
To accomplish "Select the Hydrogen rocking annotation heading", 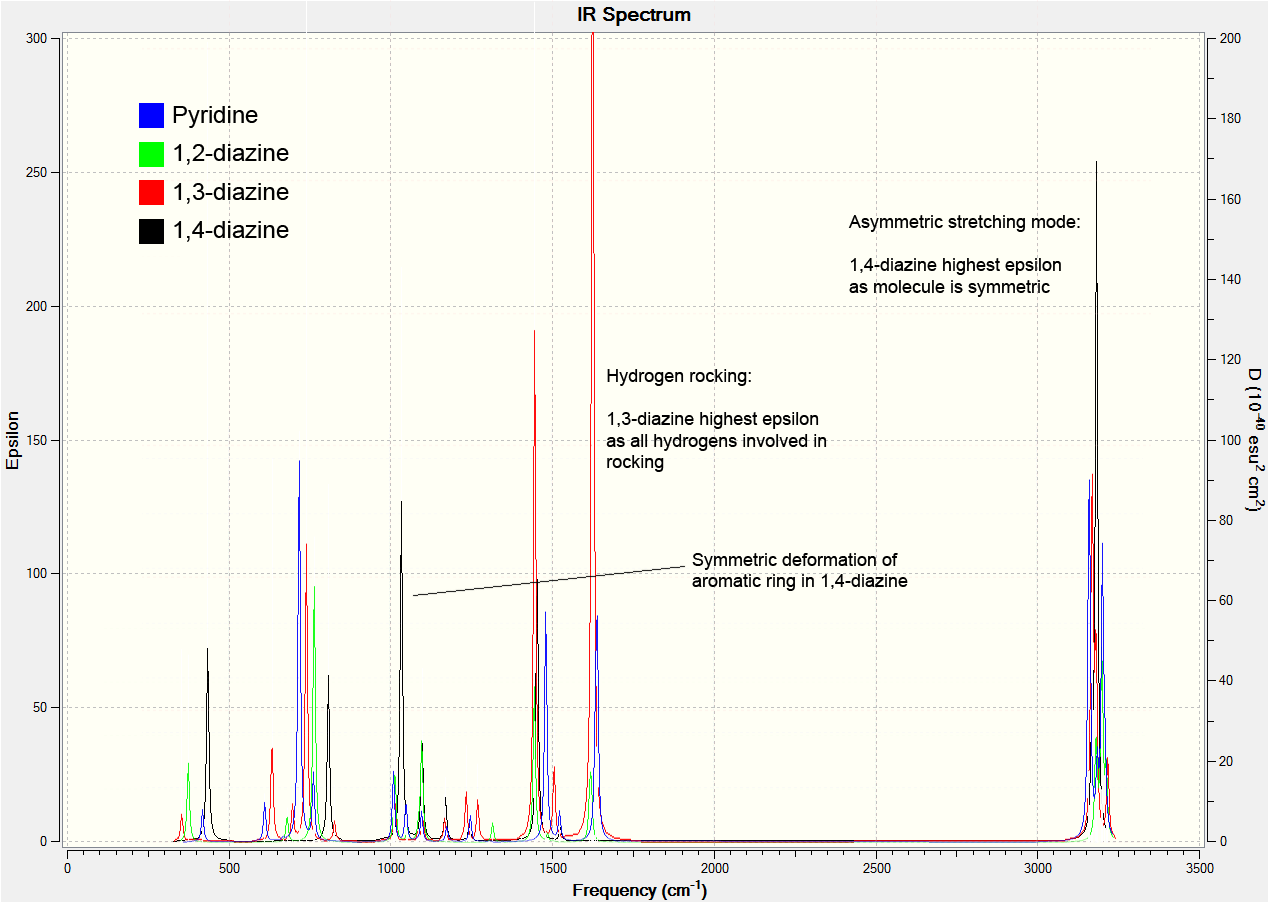I will (x=679, y=377).
